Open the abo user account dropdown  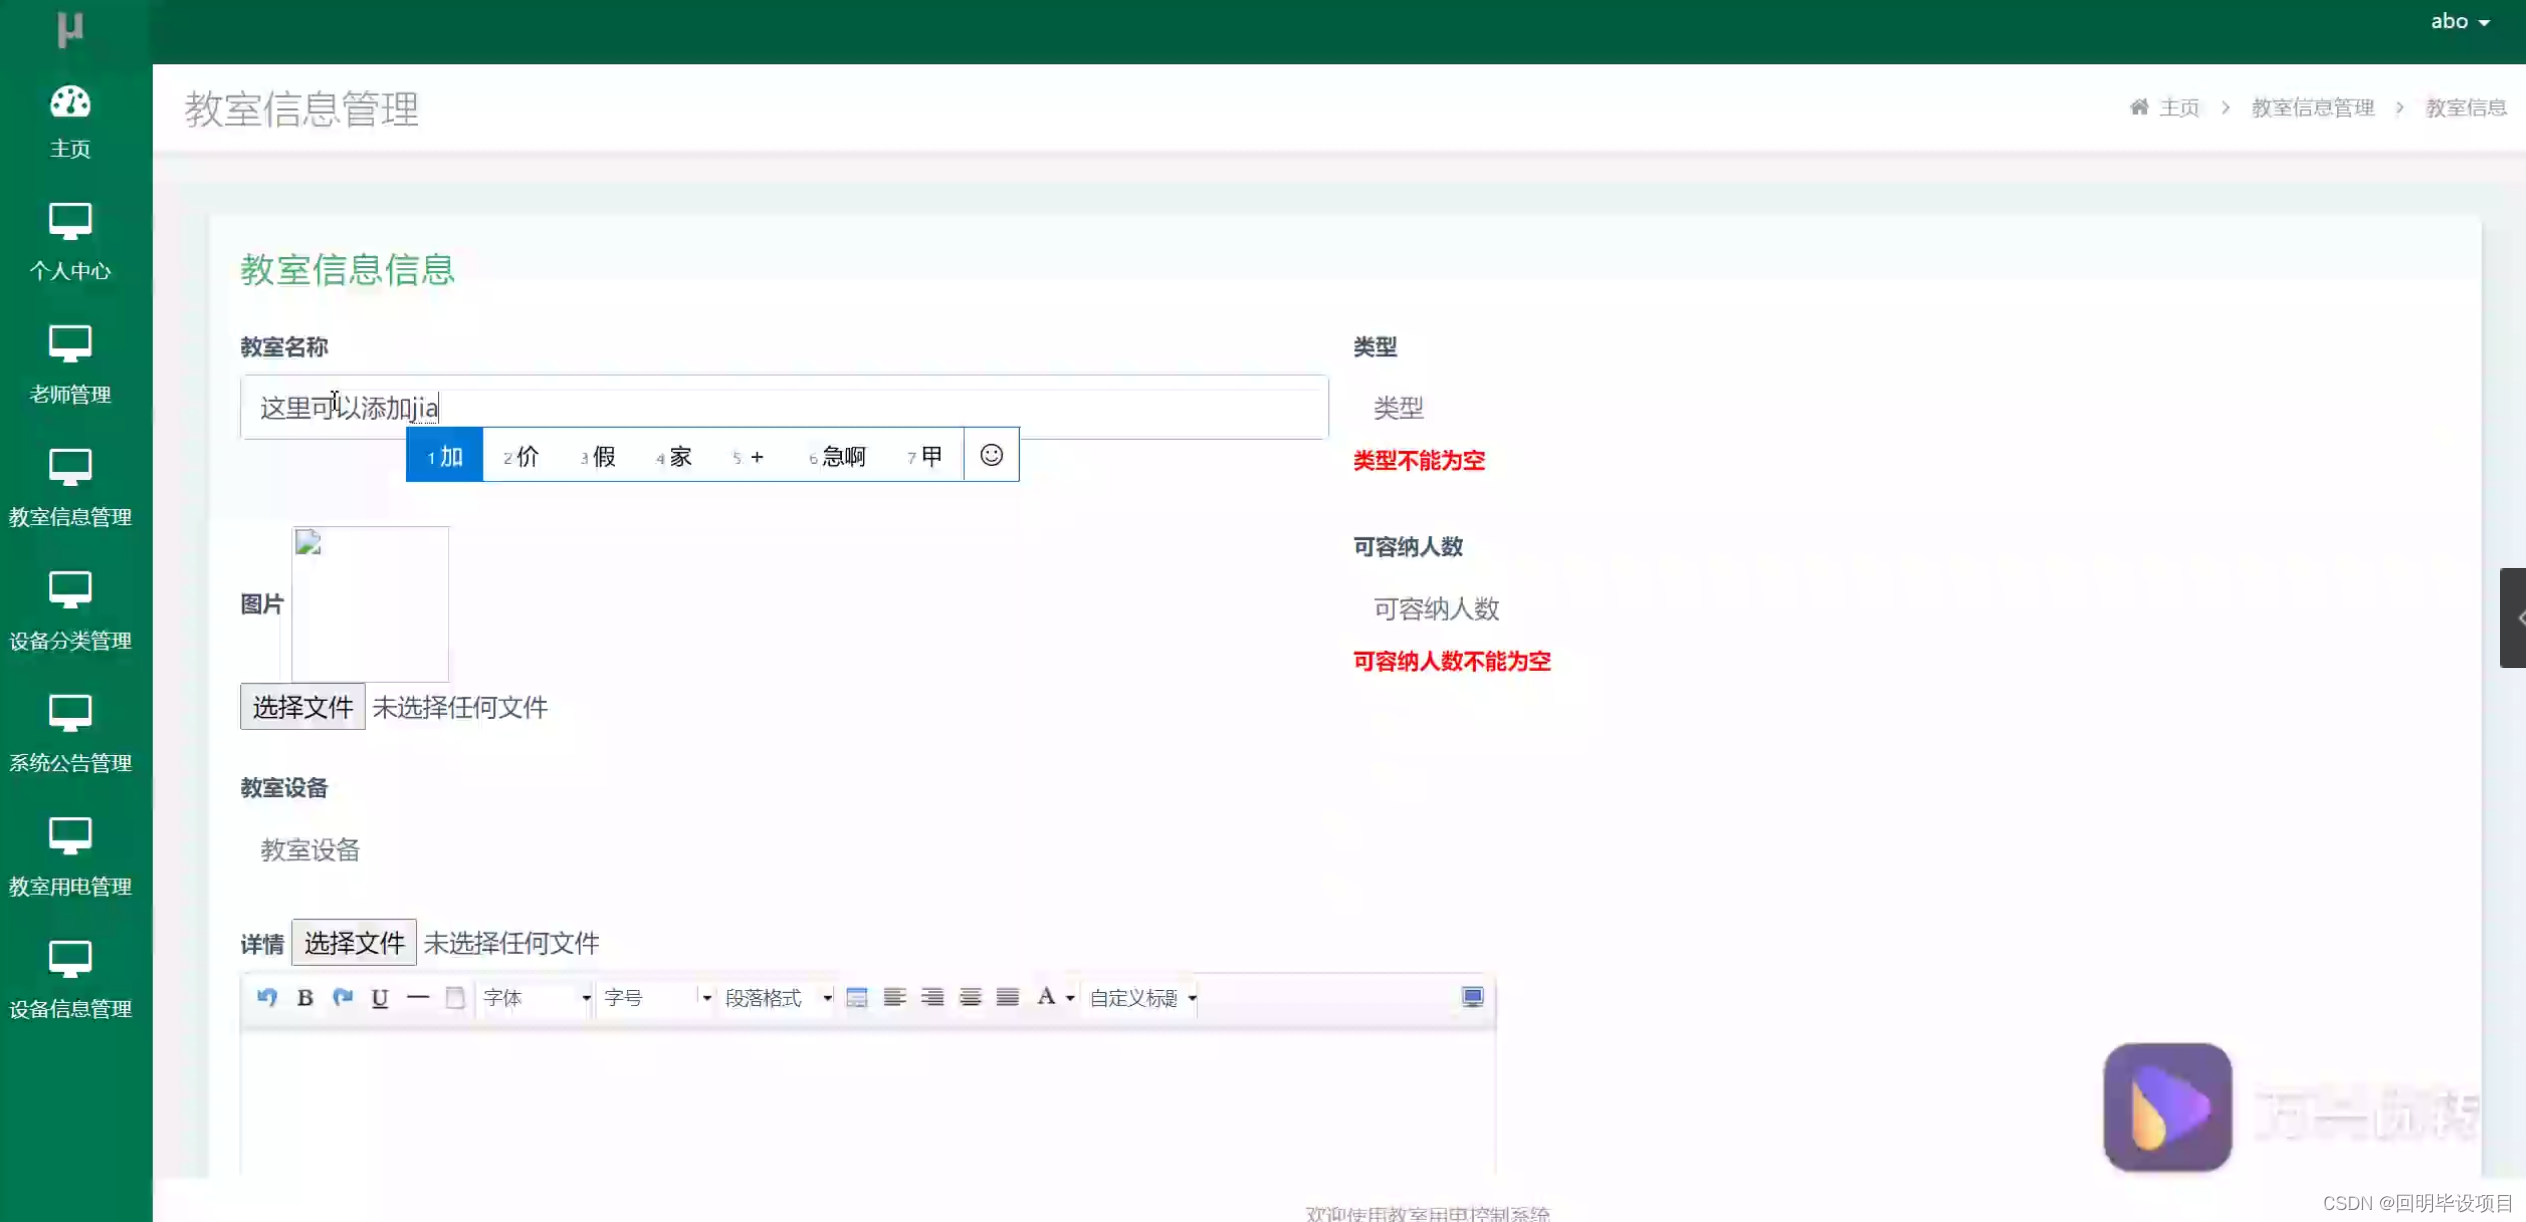[2460, 20]
